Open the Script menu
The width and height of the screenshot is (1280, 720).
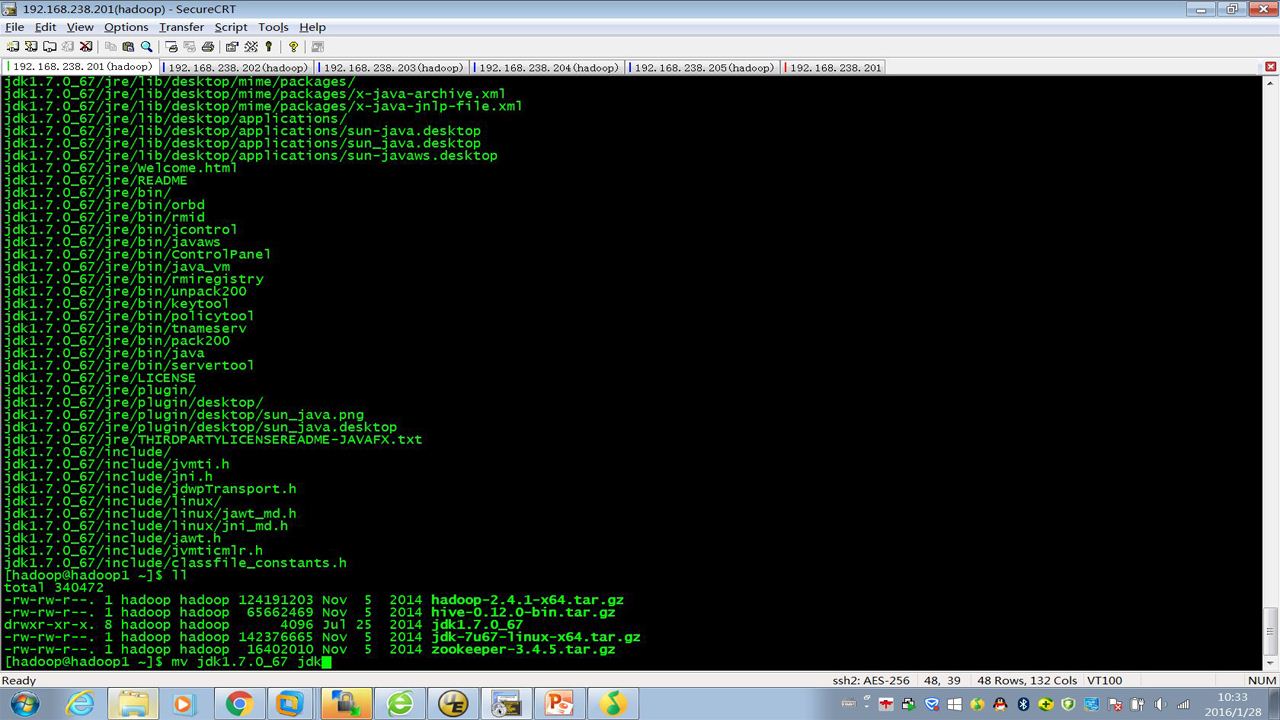coord(231,27)
